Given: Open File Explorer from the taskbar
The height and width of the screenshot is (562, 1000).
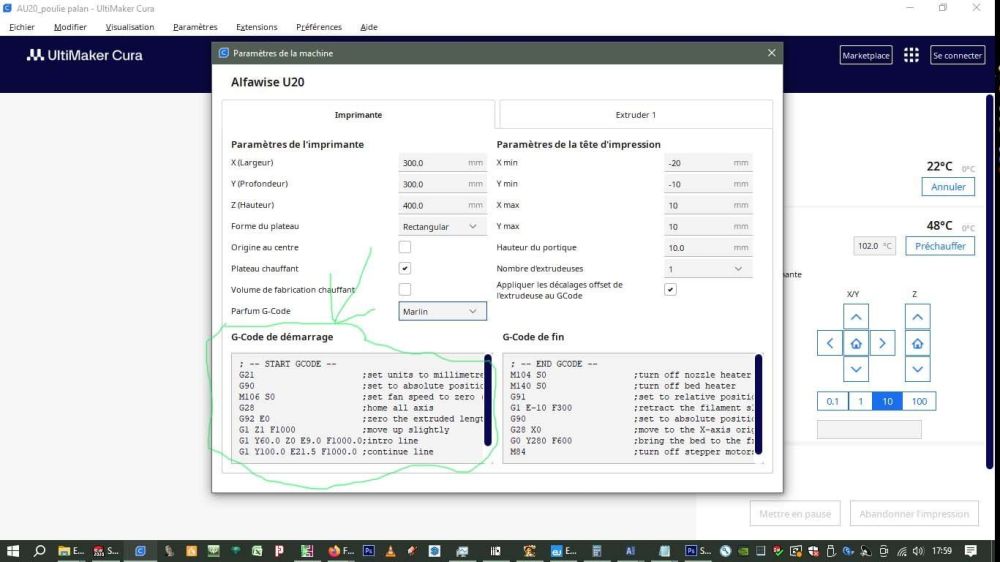Looking at the screenshot, I should click(x=71, y=551).
